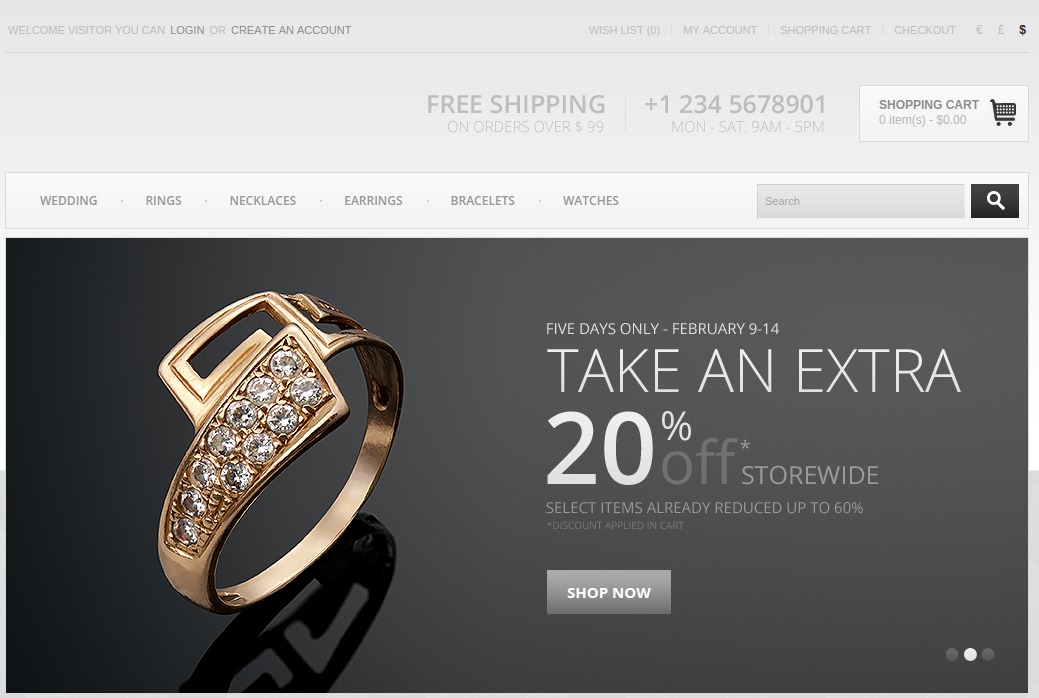
Task: Open the Earrings menu item
Action: tap(373, 200)
